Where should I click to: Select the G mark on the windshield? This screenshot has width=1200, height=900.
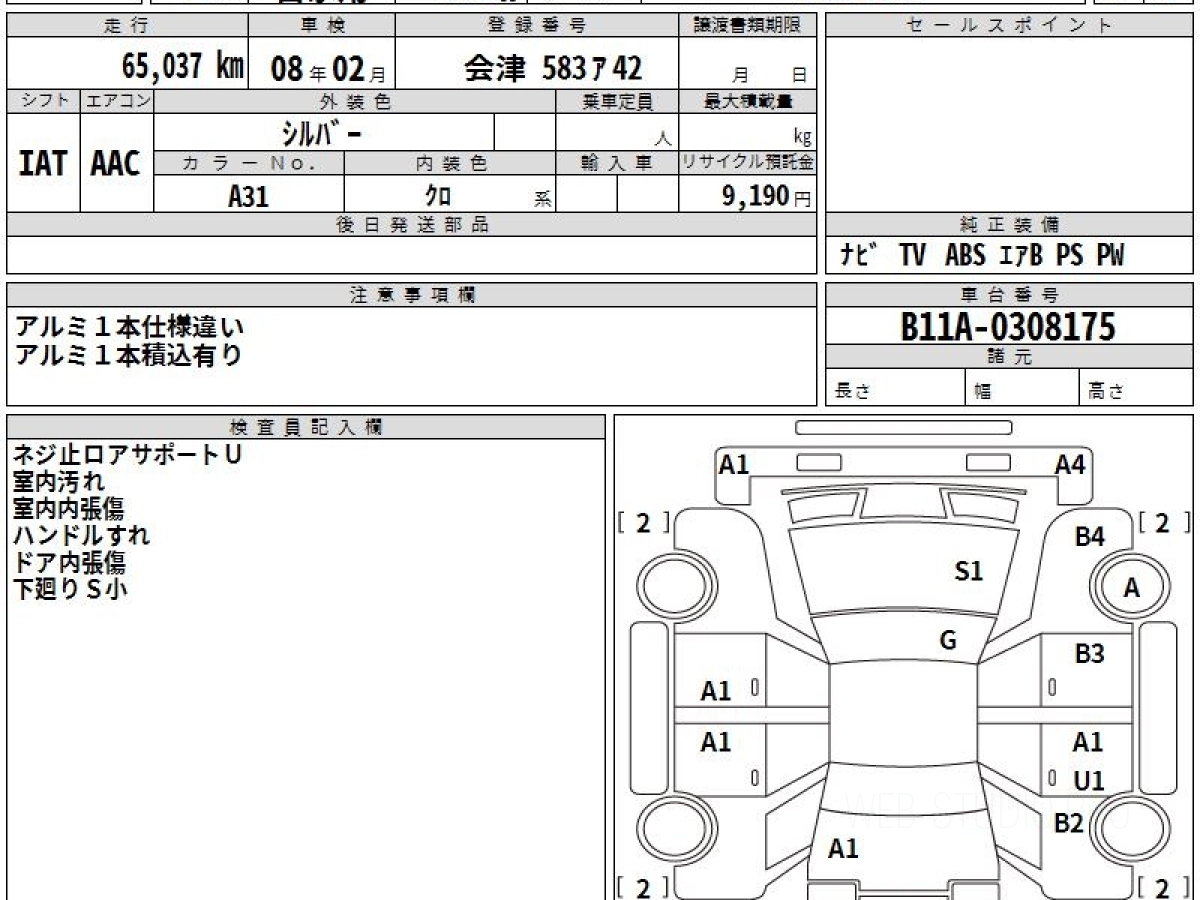pyautogui.click(x=947, y=641)
